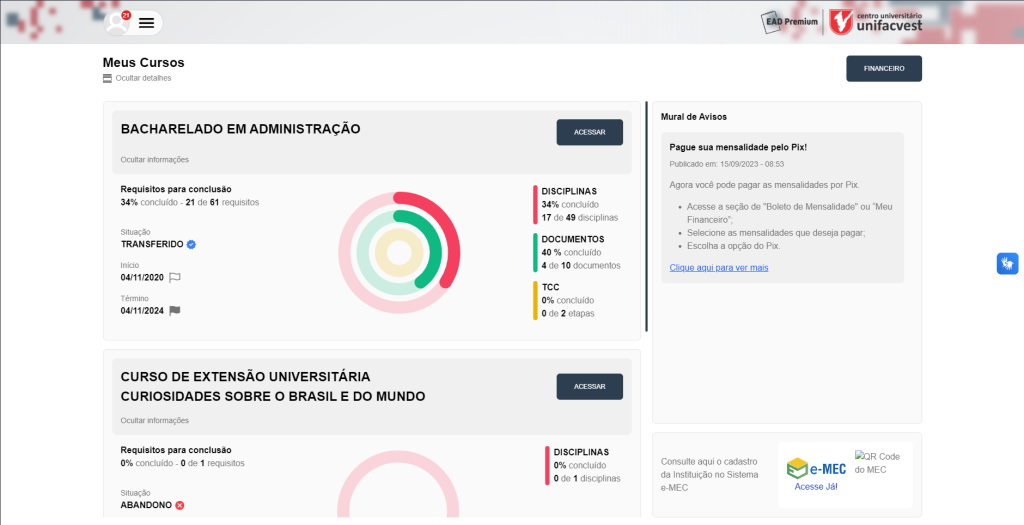Viewport: 1024px width, 525px height.
Task: Click the Acesse Já! e-MEC link
Action: pyautogui.click(x=816, y=487)
